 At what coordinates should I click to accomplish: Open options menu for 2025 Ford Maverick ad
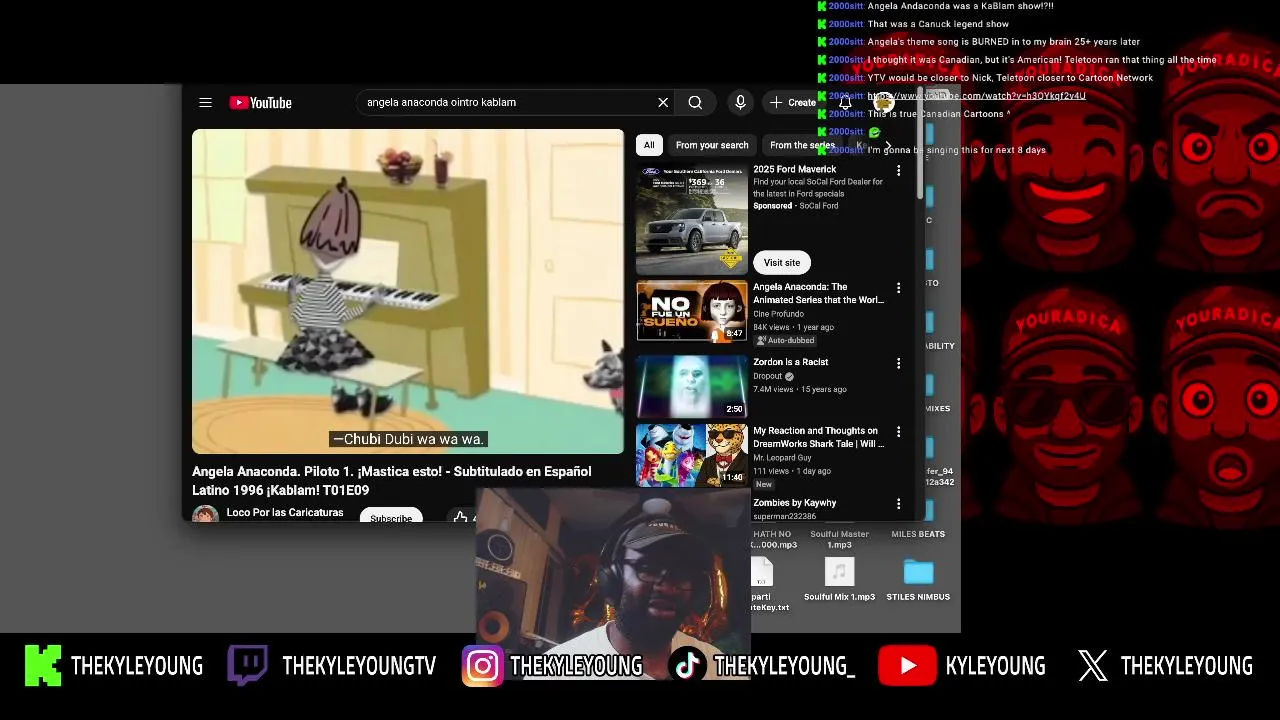pos(898,171)
